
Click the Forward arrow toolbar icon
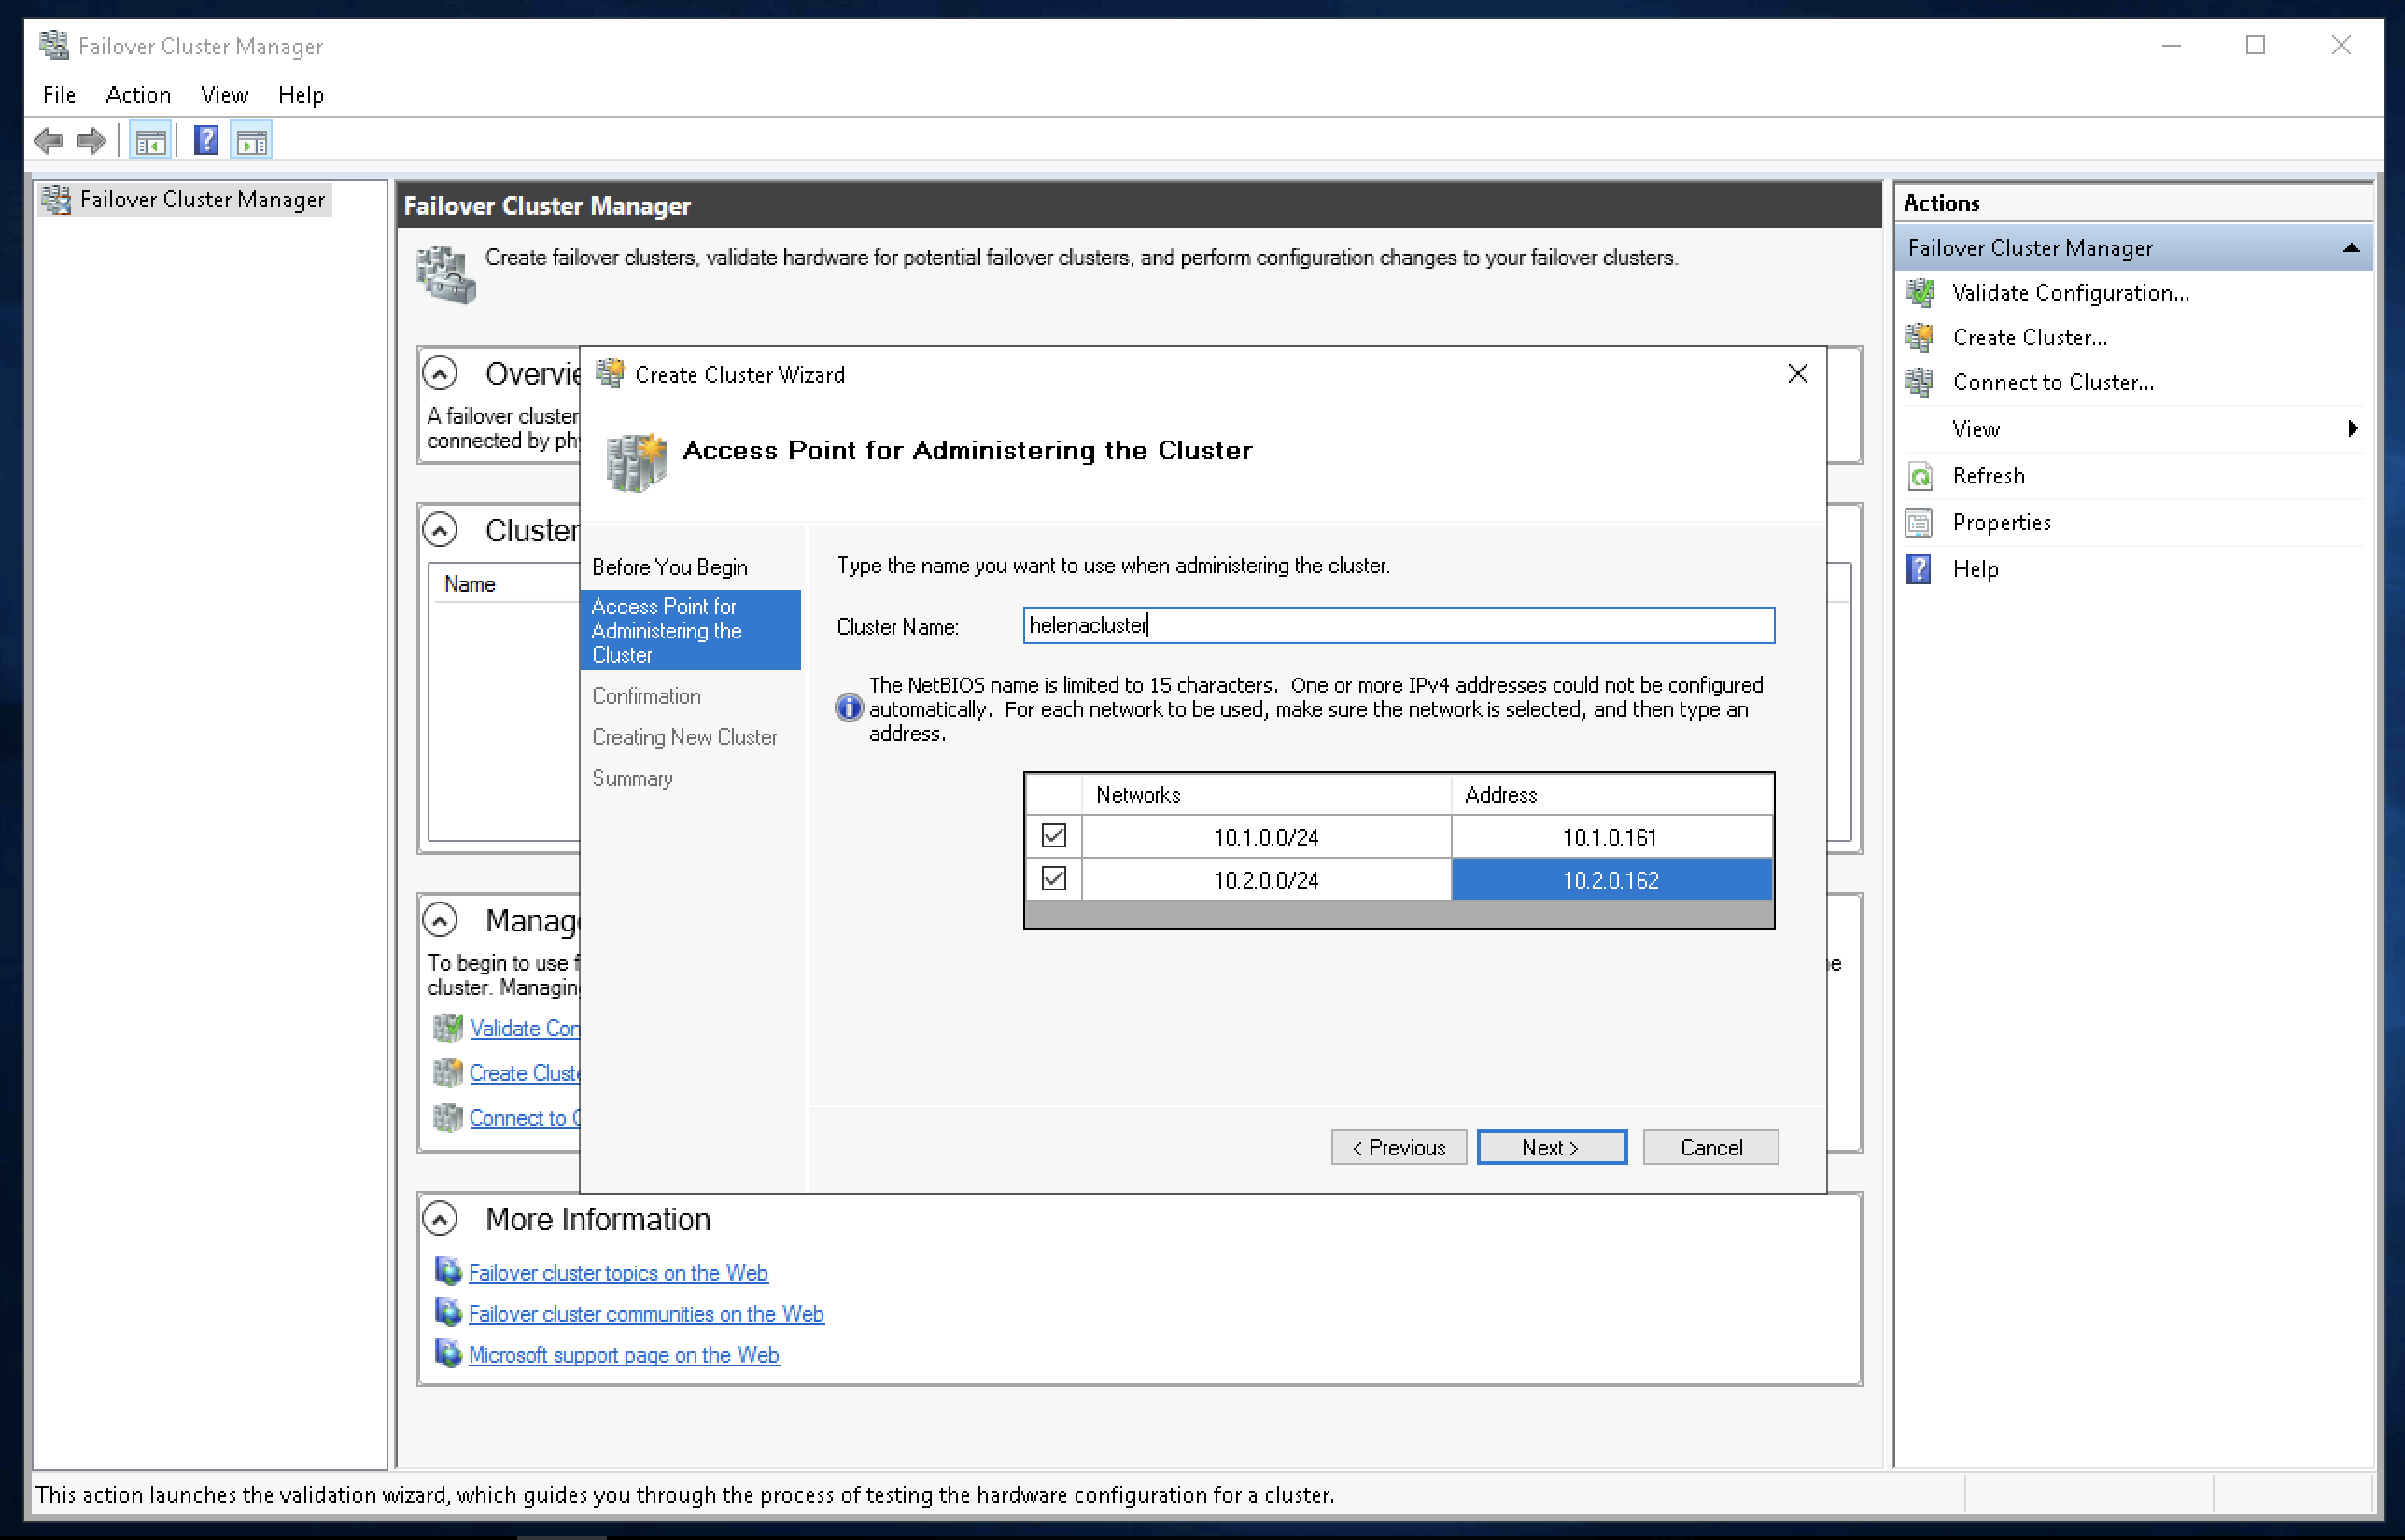(x=91, y=141)
